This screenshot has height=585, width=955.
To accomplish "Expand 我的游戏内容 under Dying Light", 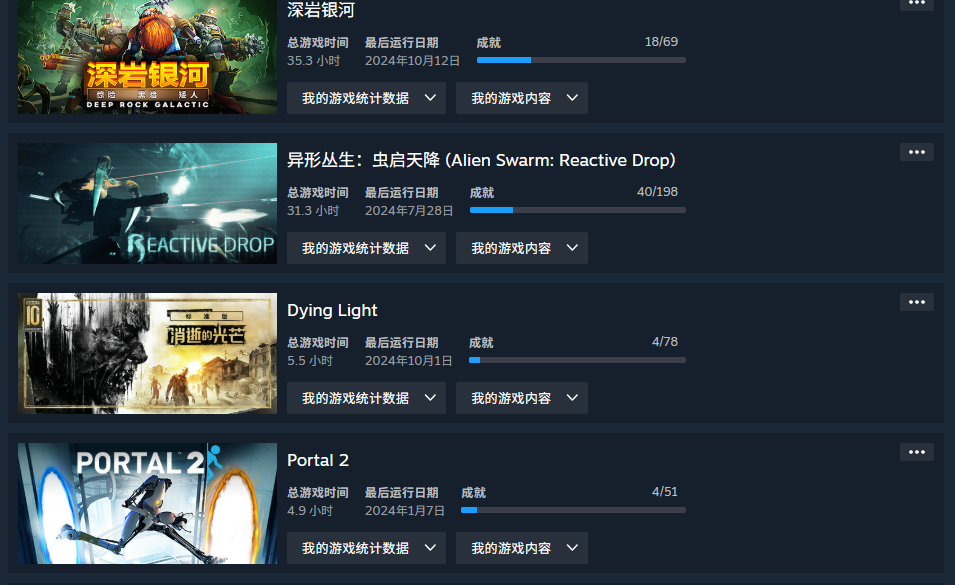I will (x=522, y=398).
